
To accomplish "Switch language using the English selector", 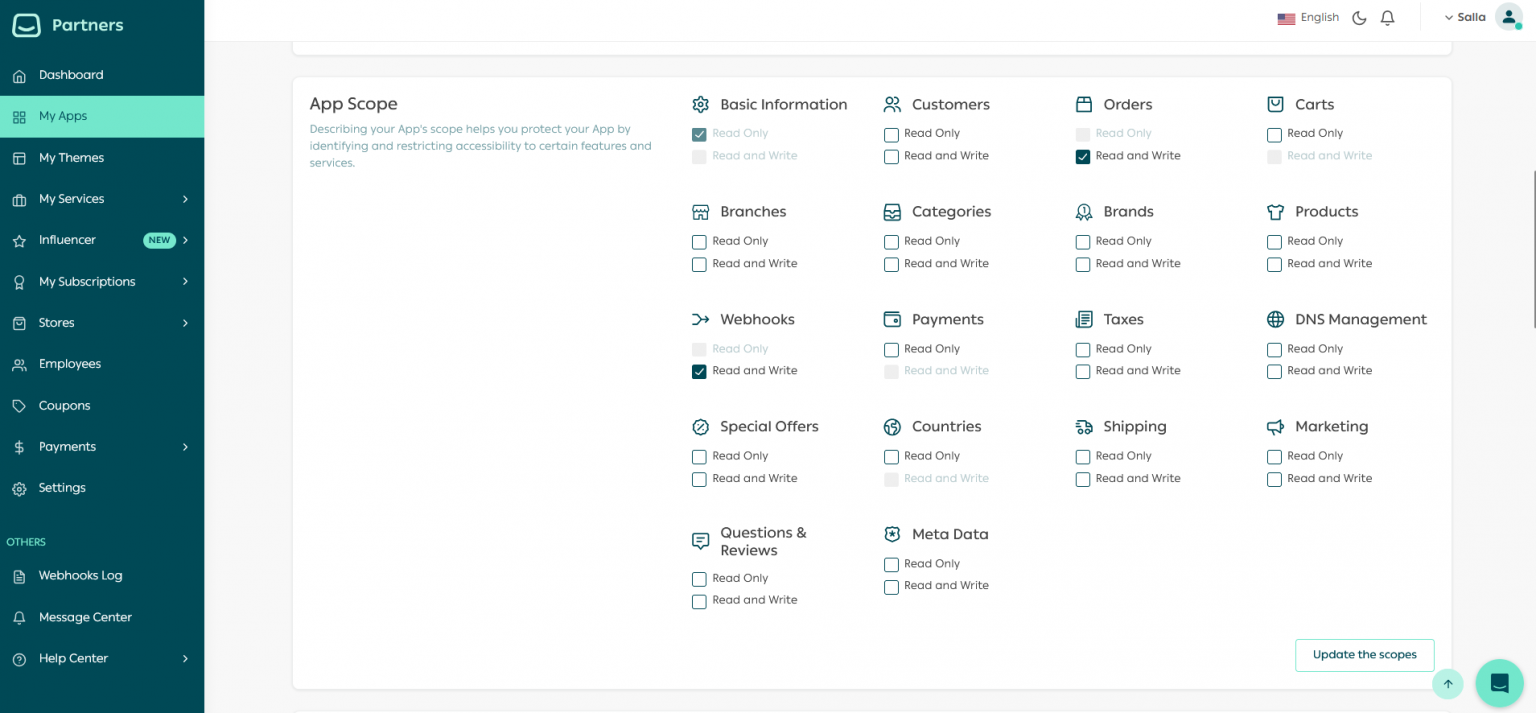I will coord(1308,17).
